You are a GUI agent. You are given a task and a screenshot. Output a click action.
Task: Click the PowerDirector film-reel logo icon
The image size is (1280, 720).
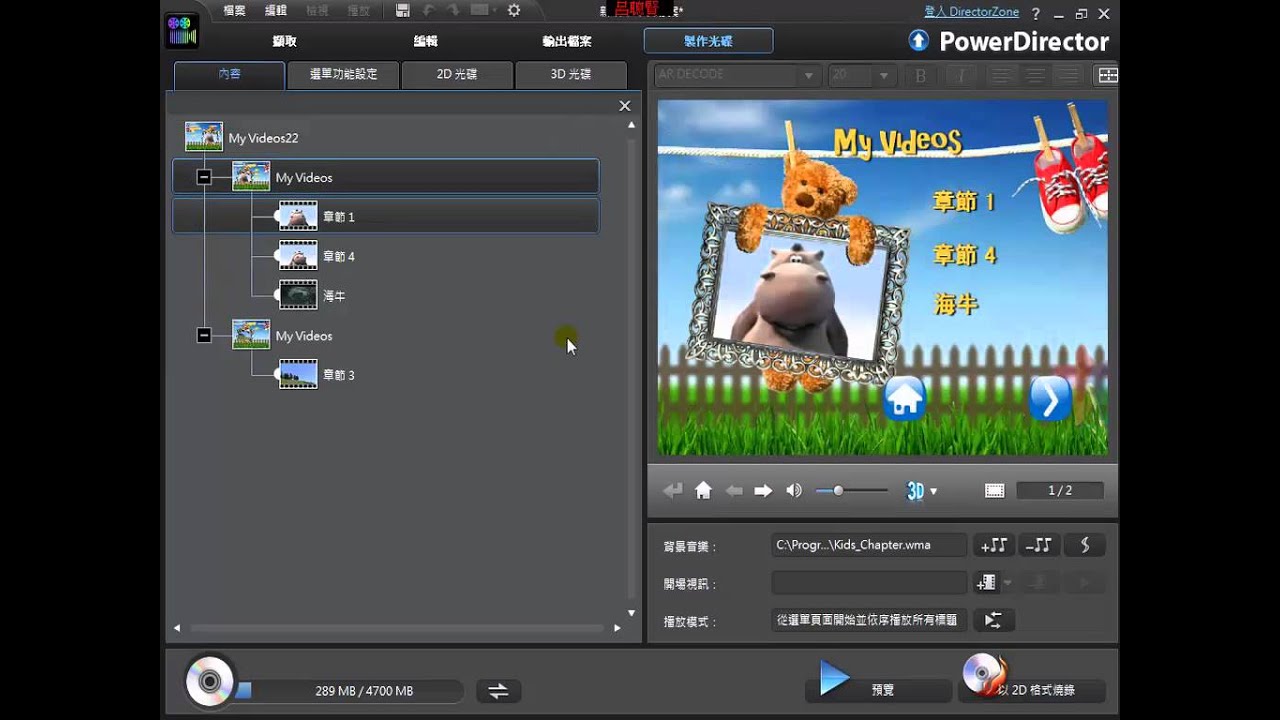[x=182, y=30]
